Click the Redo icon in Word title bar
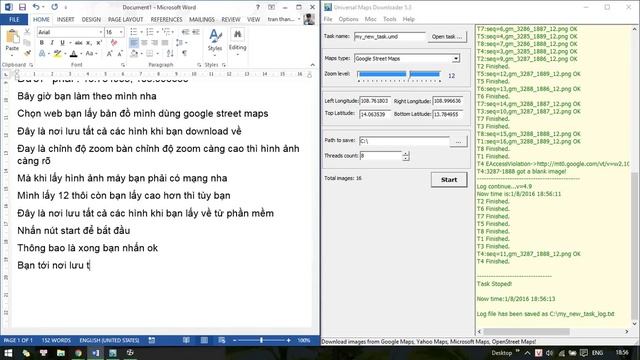The image size is (640, 360). pyautogui.click(x=54, y=7)
